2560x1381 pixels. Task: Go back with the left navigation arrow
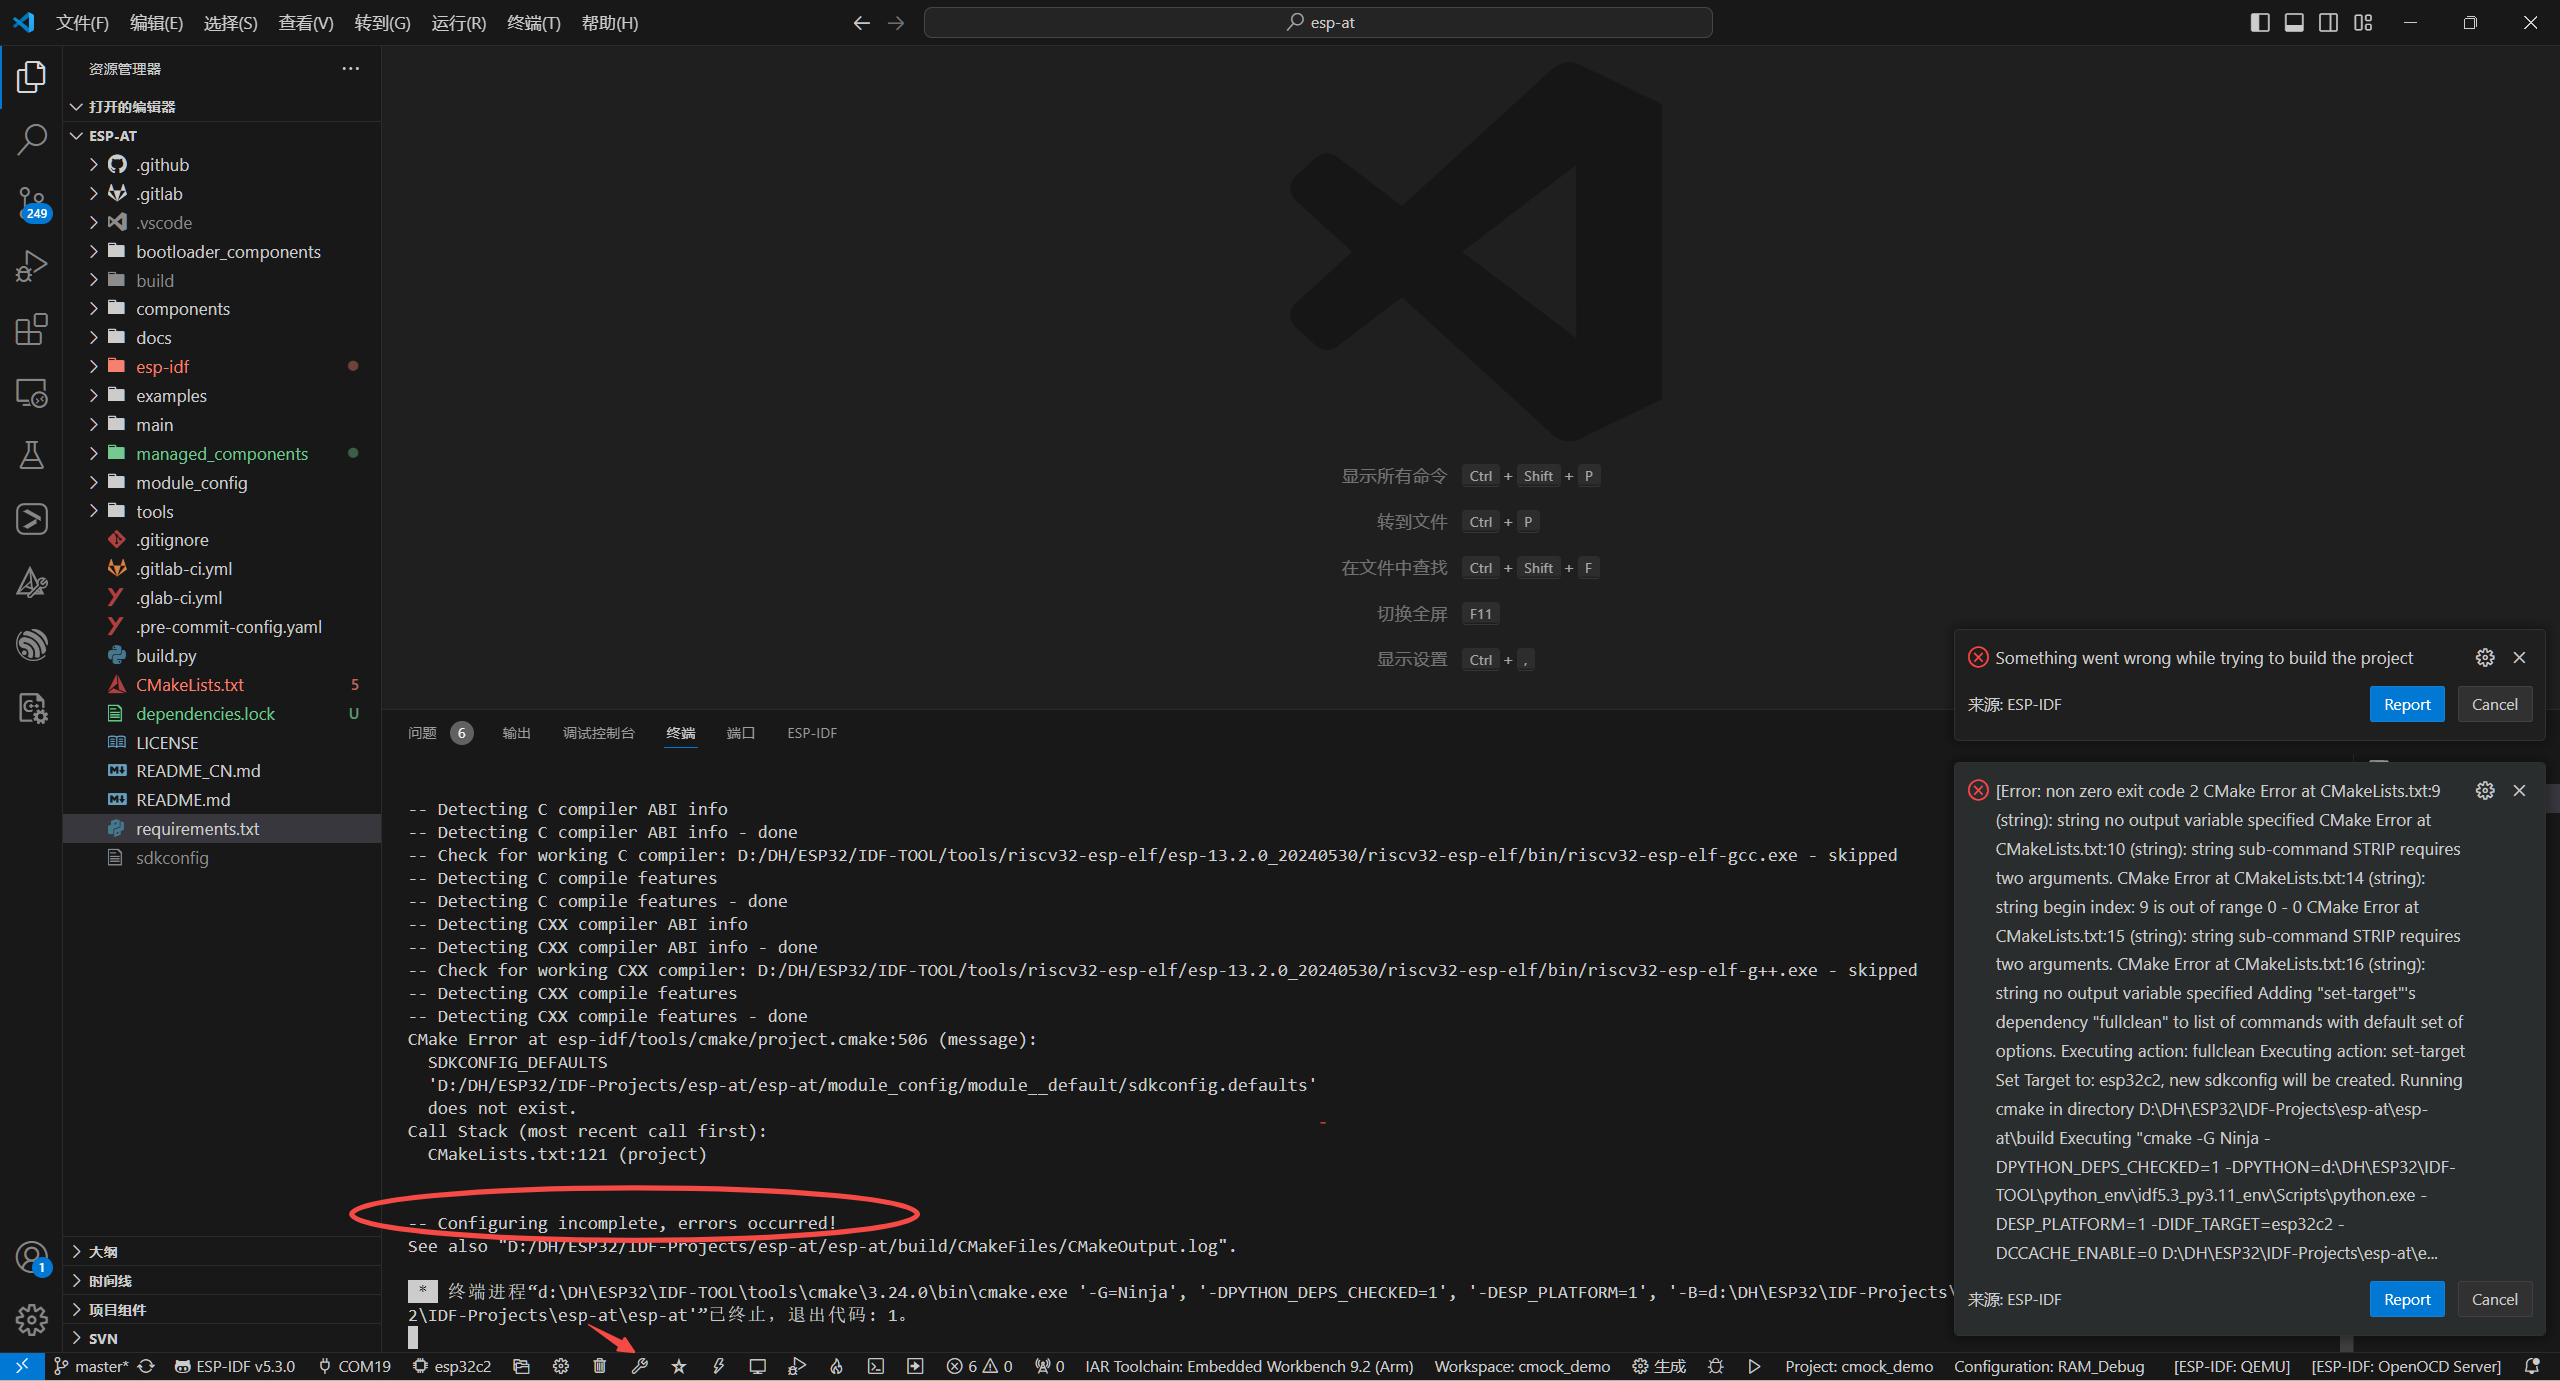pyautogui.click(x=861, y=22)
